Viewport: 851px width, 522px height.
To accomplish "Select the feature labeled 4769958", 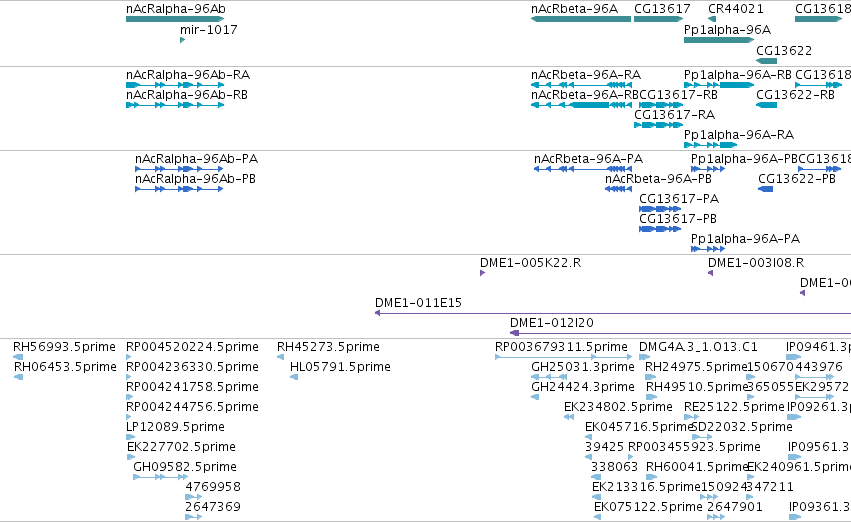I will coord(213,487).
